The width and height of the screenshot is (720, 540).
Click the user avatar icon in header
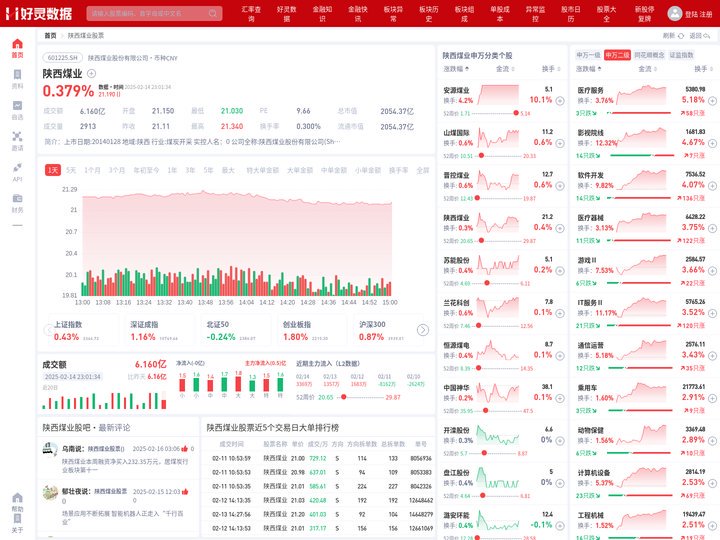point(675,13)
